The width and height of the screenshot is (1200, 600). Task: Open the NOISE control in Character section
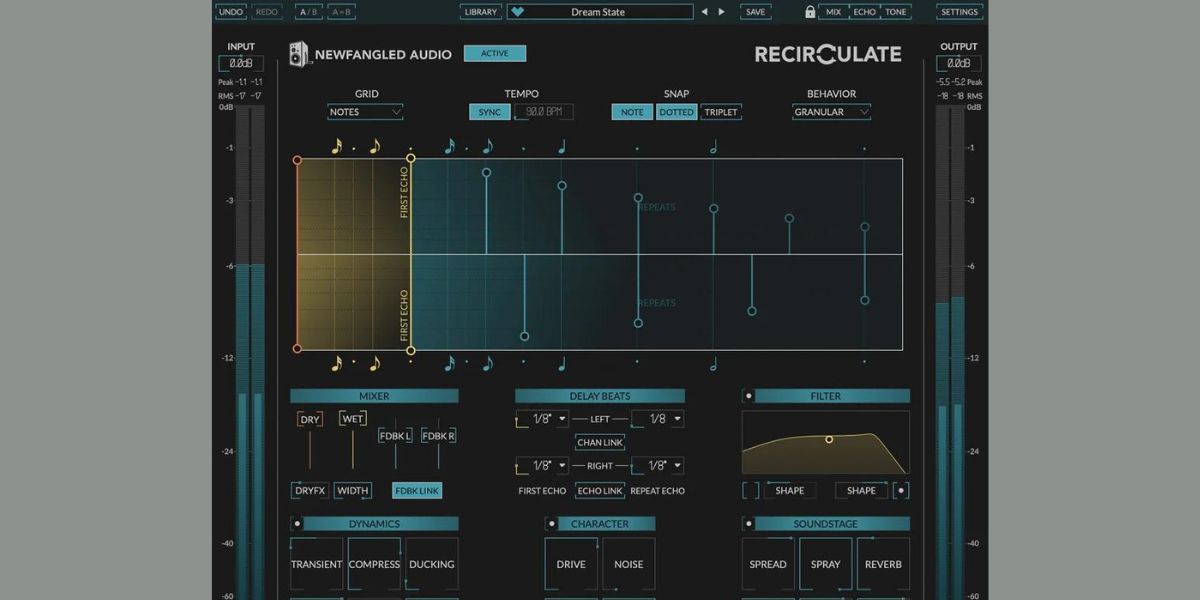tap(628, 563)
